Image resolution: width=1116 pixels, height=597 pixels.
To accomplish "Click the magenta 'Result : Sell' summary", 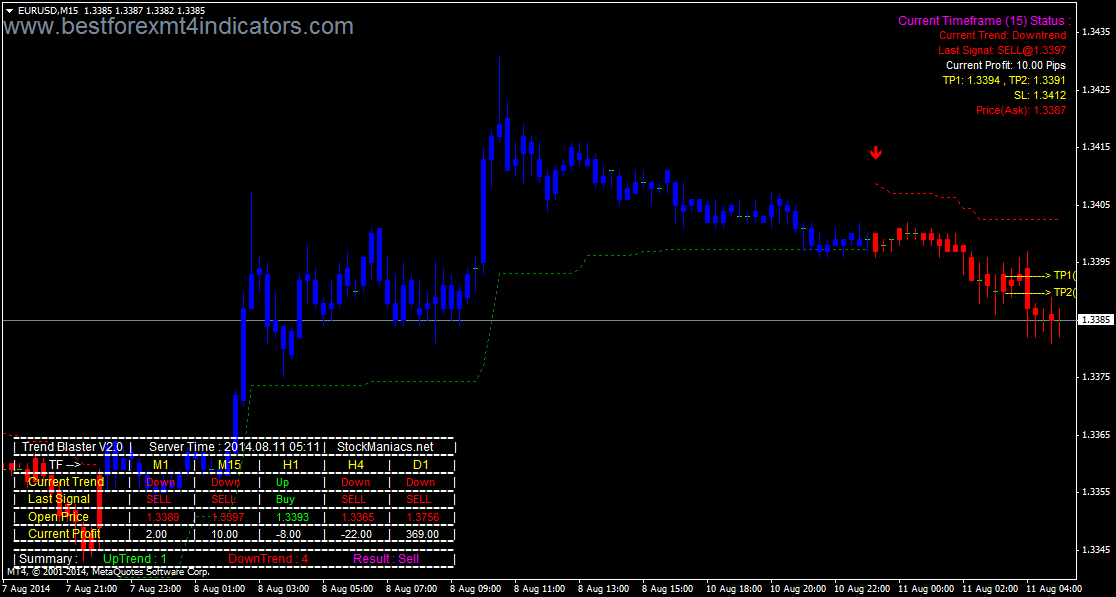I will [386, 559].
